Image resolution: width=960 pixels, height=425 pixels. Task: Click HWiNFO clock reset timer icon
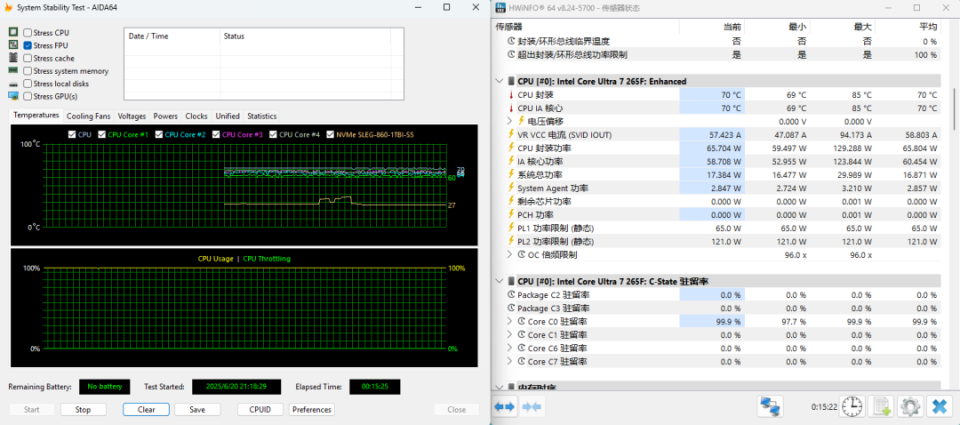[x=852, y=406]
